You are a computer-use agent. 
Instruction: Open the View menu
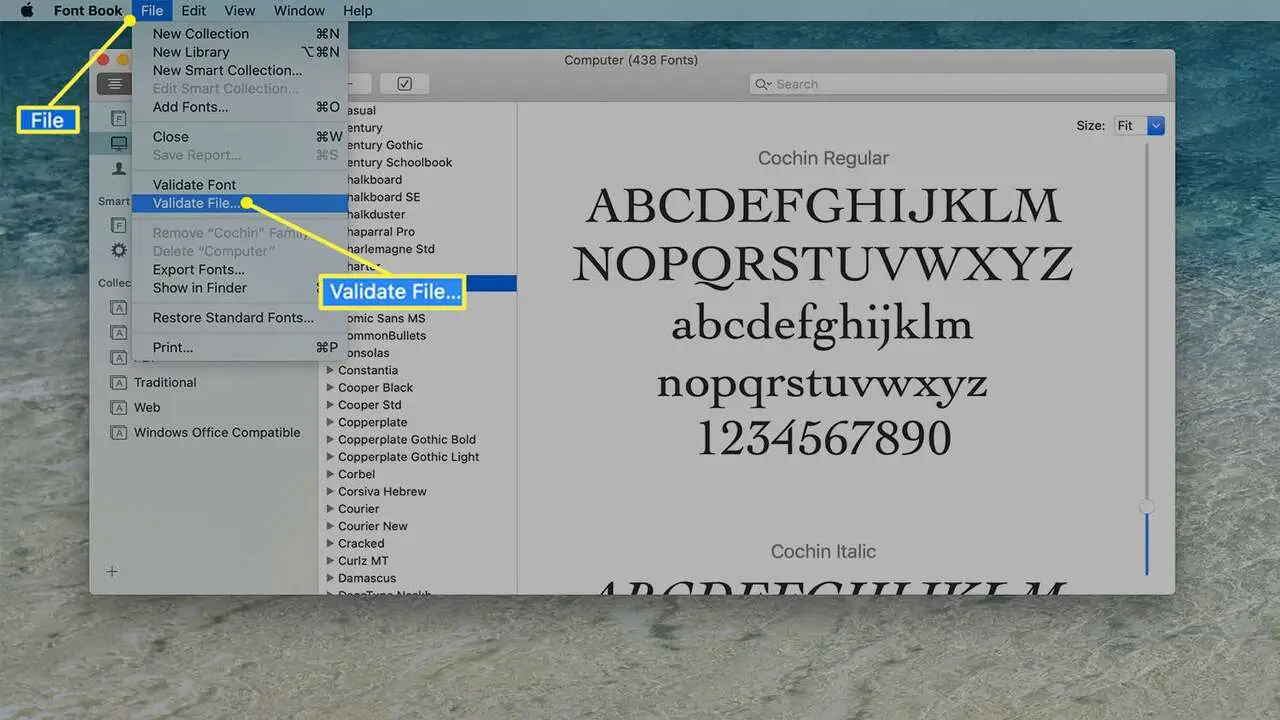pos(239,11)
